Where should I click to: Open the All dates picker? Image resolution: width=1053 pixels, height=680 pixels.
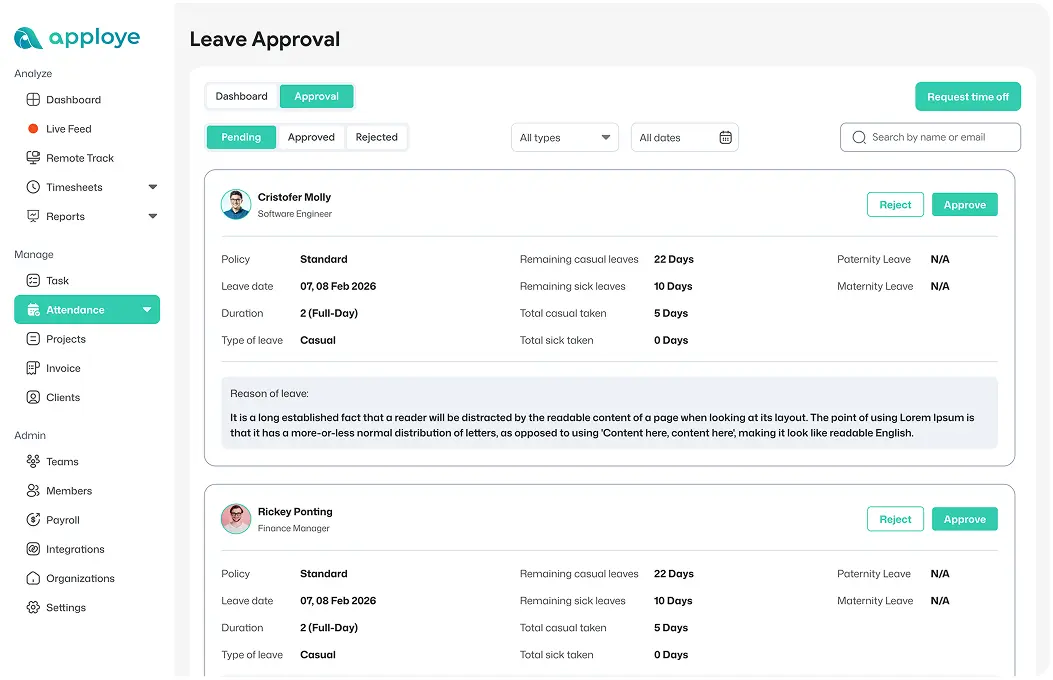click(684, 138)
